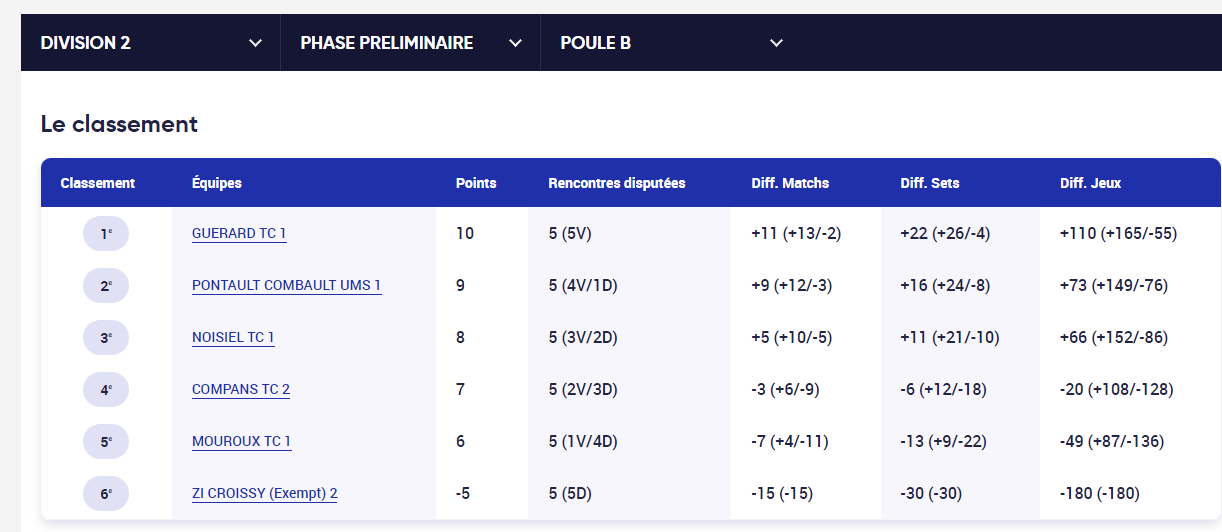This screenshot has height=532, width=1222.
Task: View the MOUROUX TC 1 team
Action: [241, 441]
